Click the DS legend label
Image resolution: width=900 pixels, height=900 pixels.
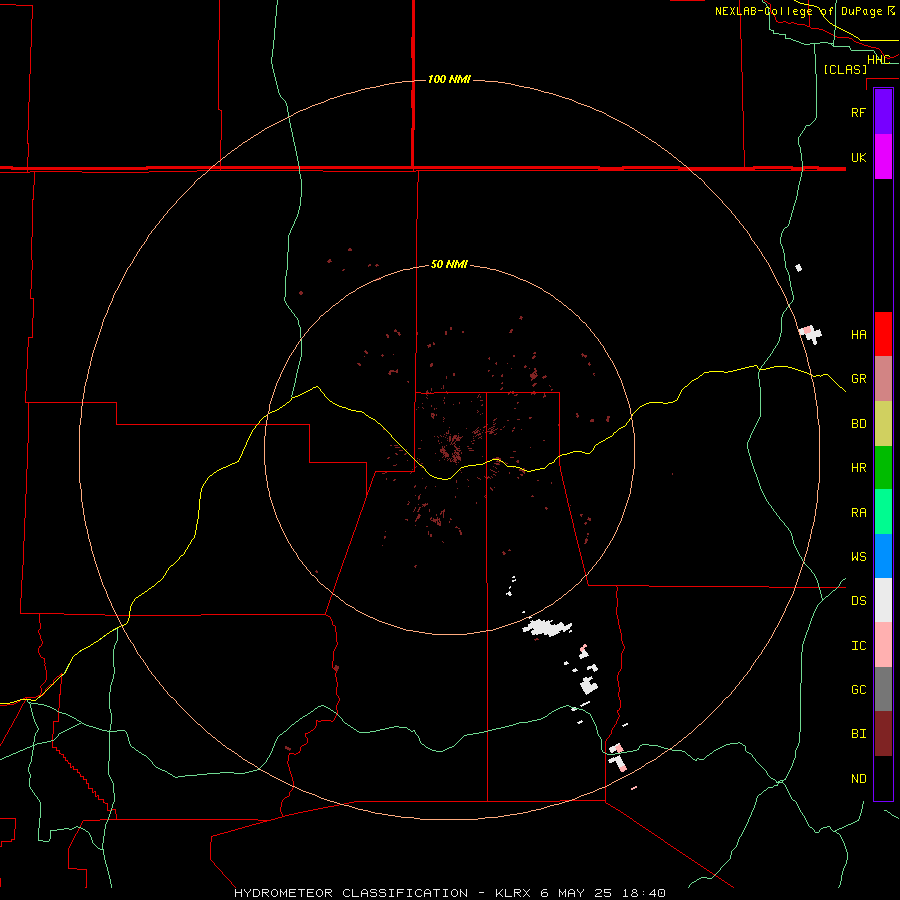tap(858, 601)
